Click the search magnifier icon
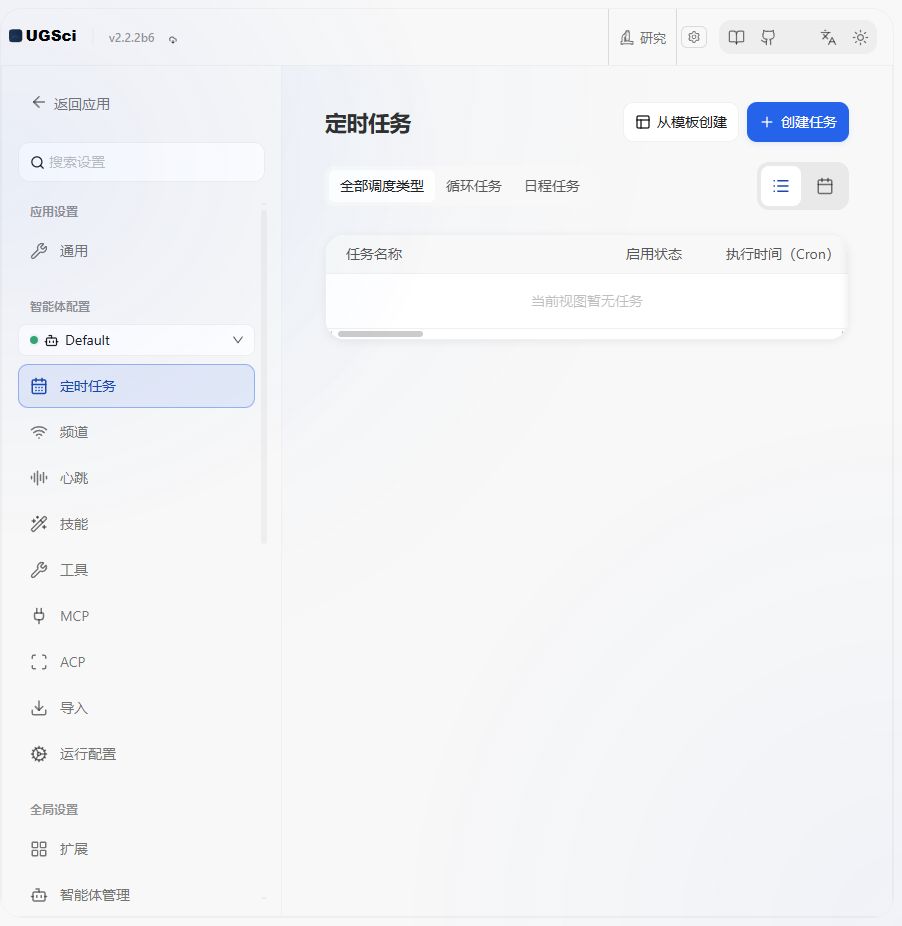The width and height of the screenshot is (902, 926). pyautogui.click(x=37, y=162)
